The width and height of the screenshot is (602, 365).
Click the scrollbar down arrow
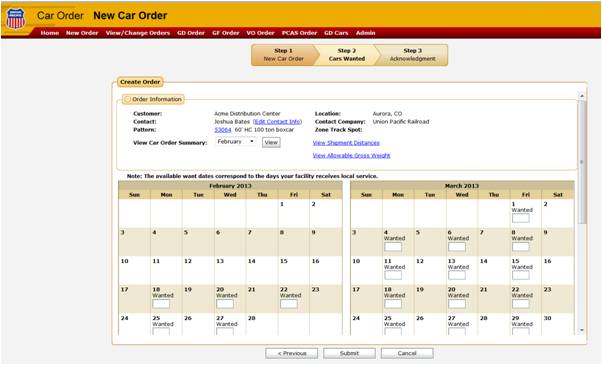582,330
